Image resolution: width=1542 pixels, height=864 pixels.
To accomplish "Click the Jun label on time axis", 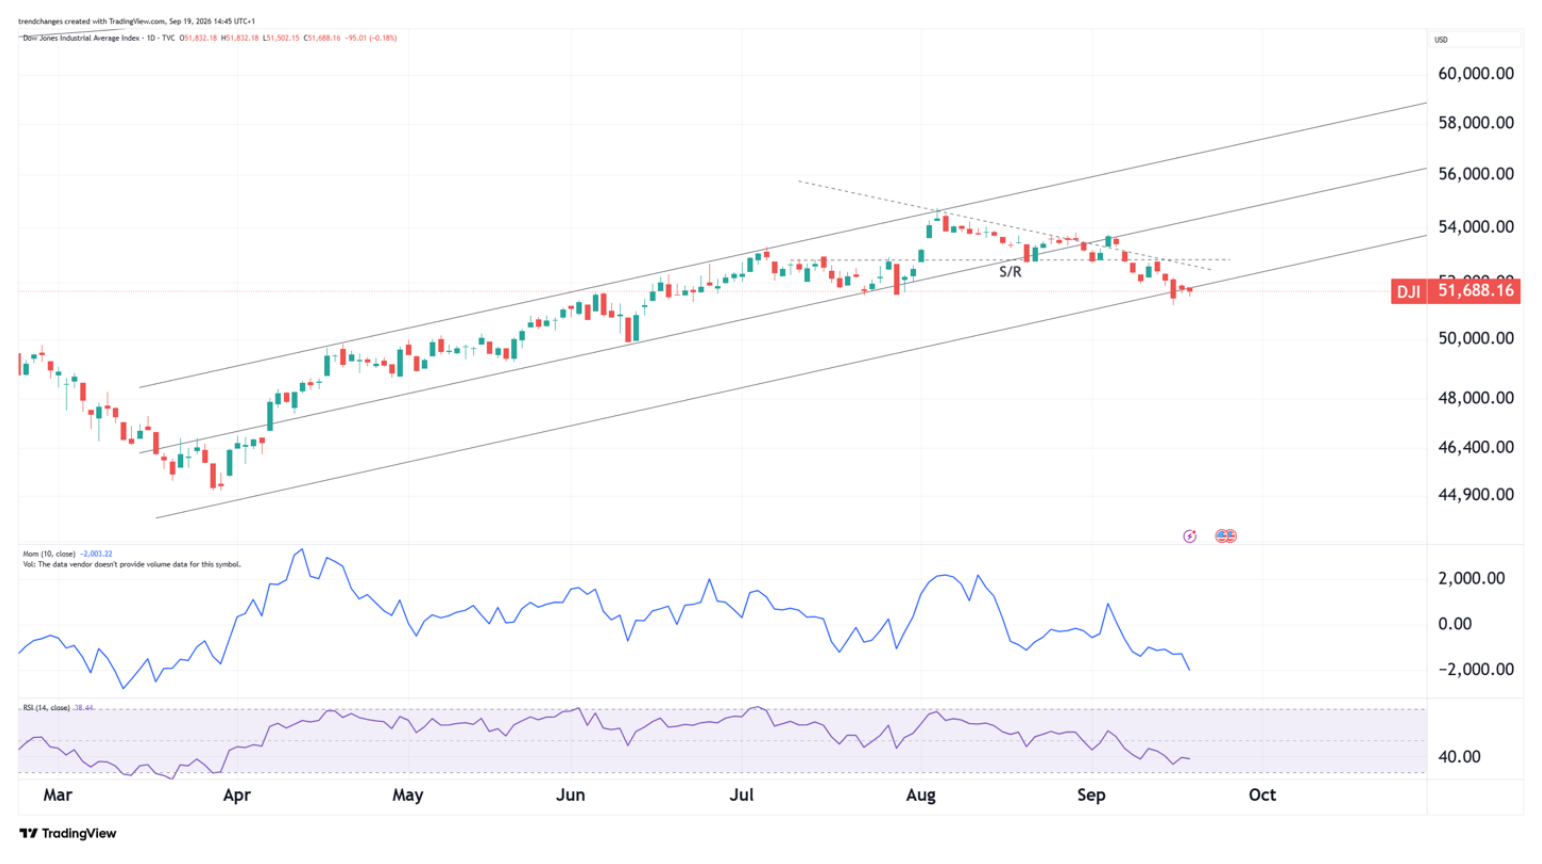I will [570, 795].
